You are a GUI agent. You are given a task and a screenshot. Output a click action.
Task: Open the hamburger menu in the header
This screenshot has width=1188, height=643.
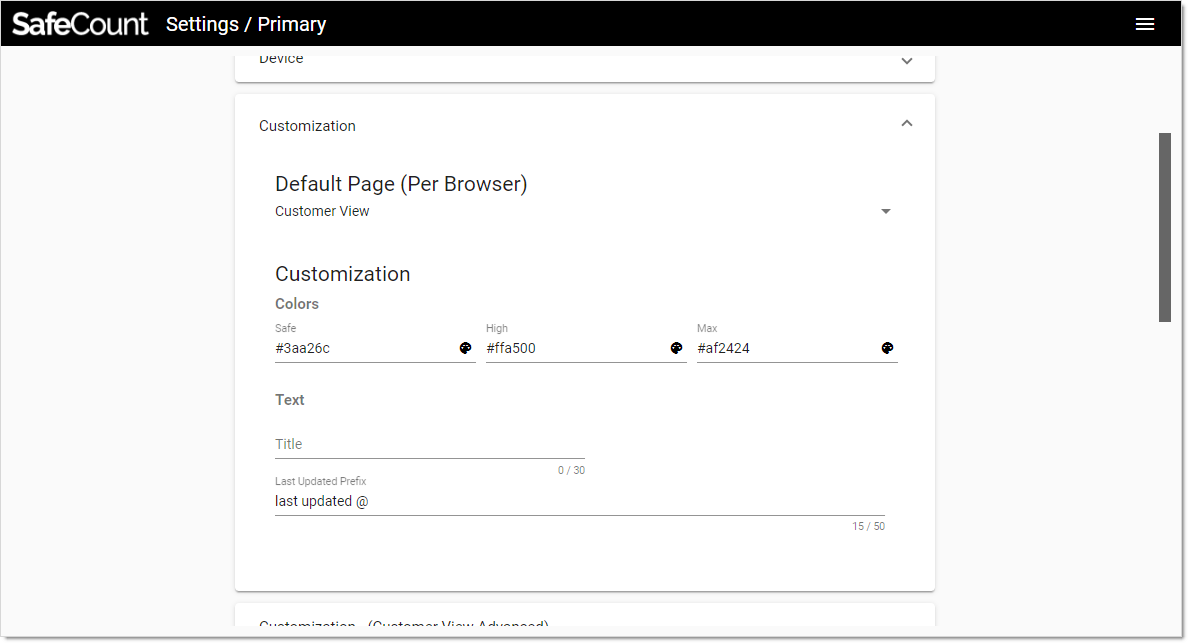1144,24
